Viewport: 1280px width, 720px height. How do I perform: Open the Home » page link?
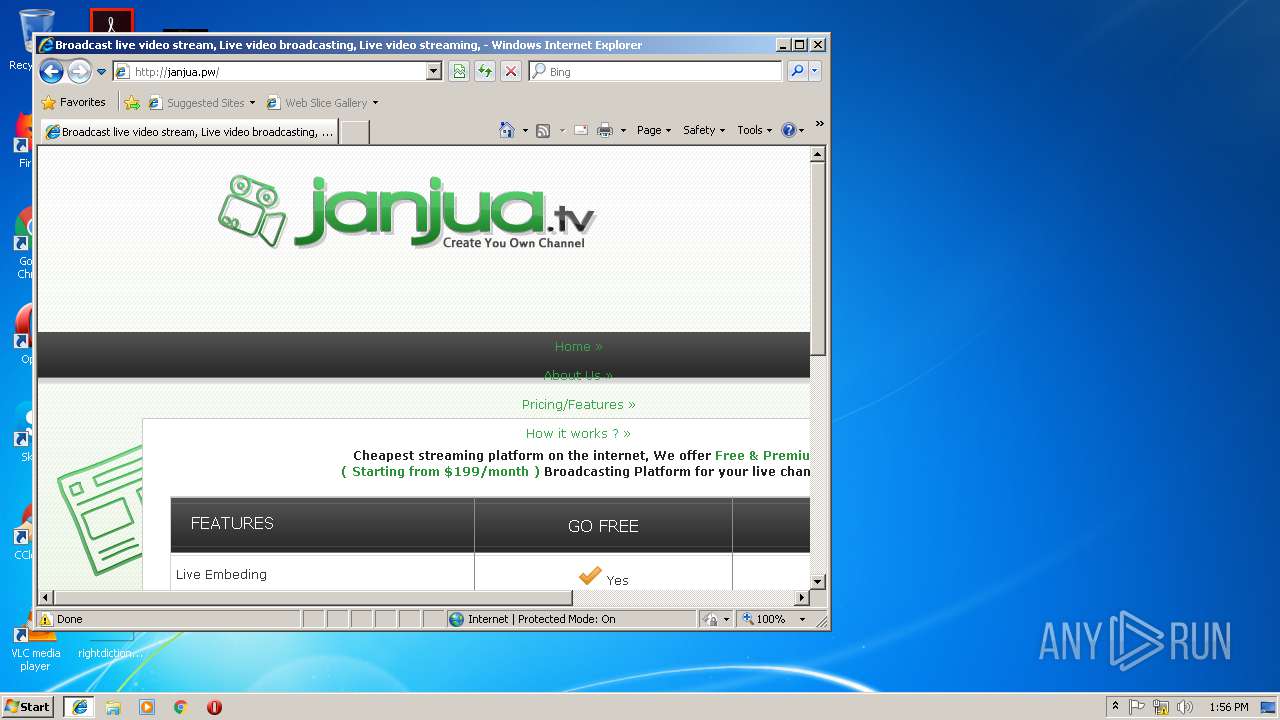click(x=578, y=347)
